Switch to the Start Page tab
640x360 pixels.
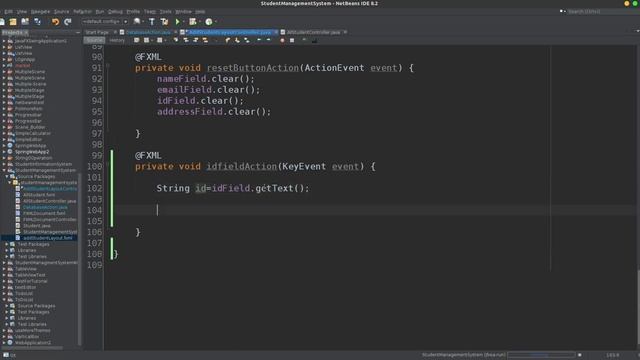97,32
